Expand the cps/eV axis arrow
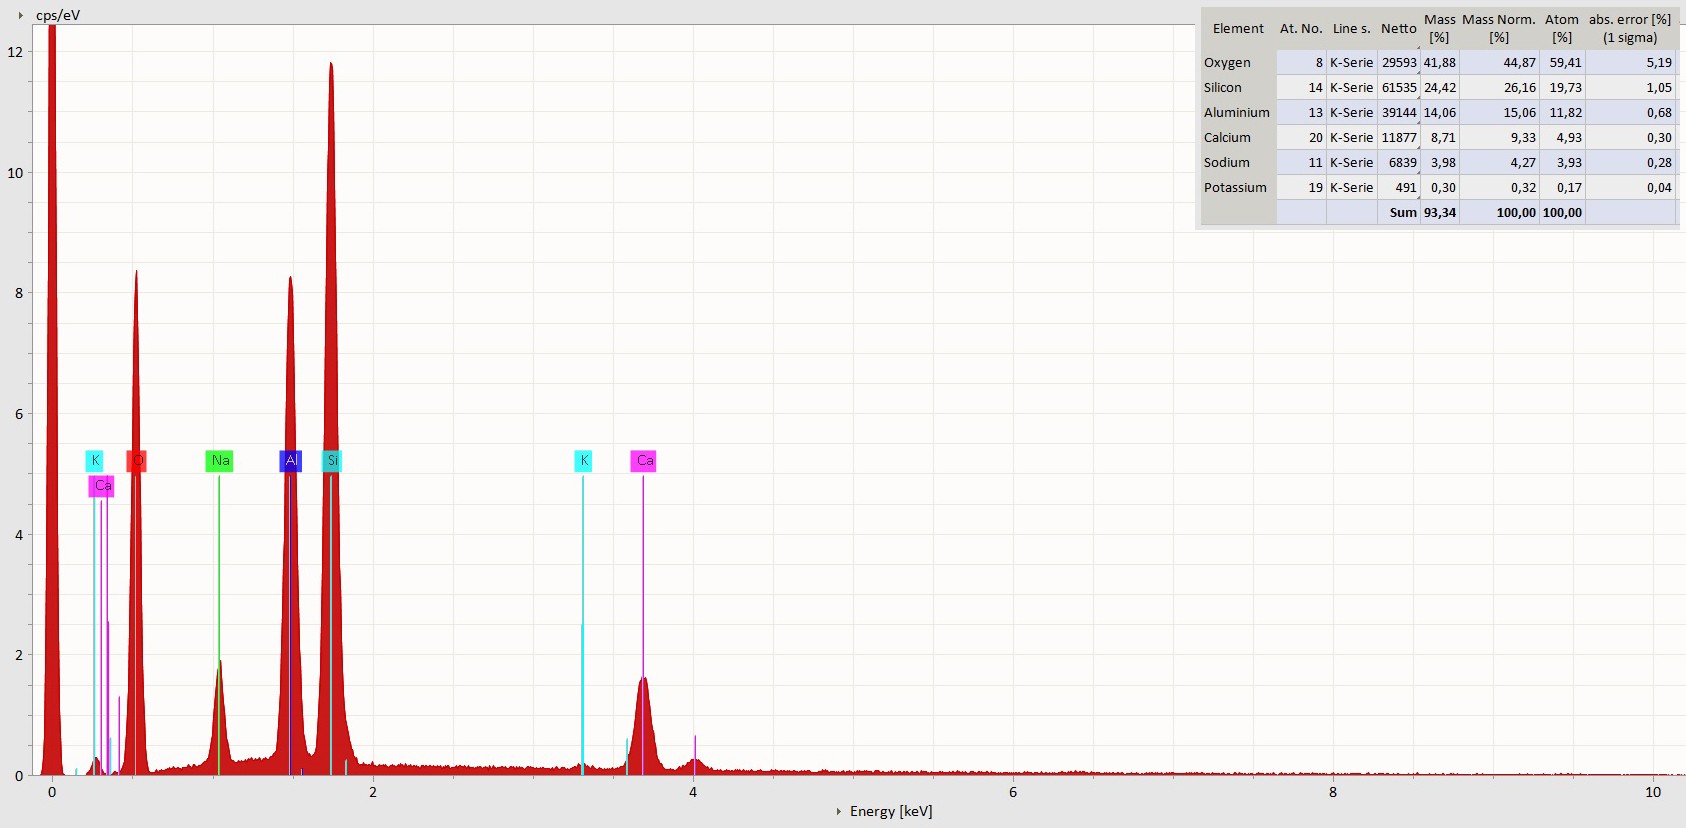The image size is (1686, 828). click(x=20, y=15)
